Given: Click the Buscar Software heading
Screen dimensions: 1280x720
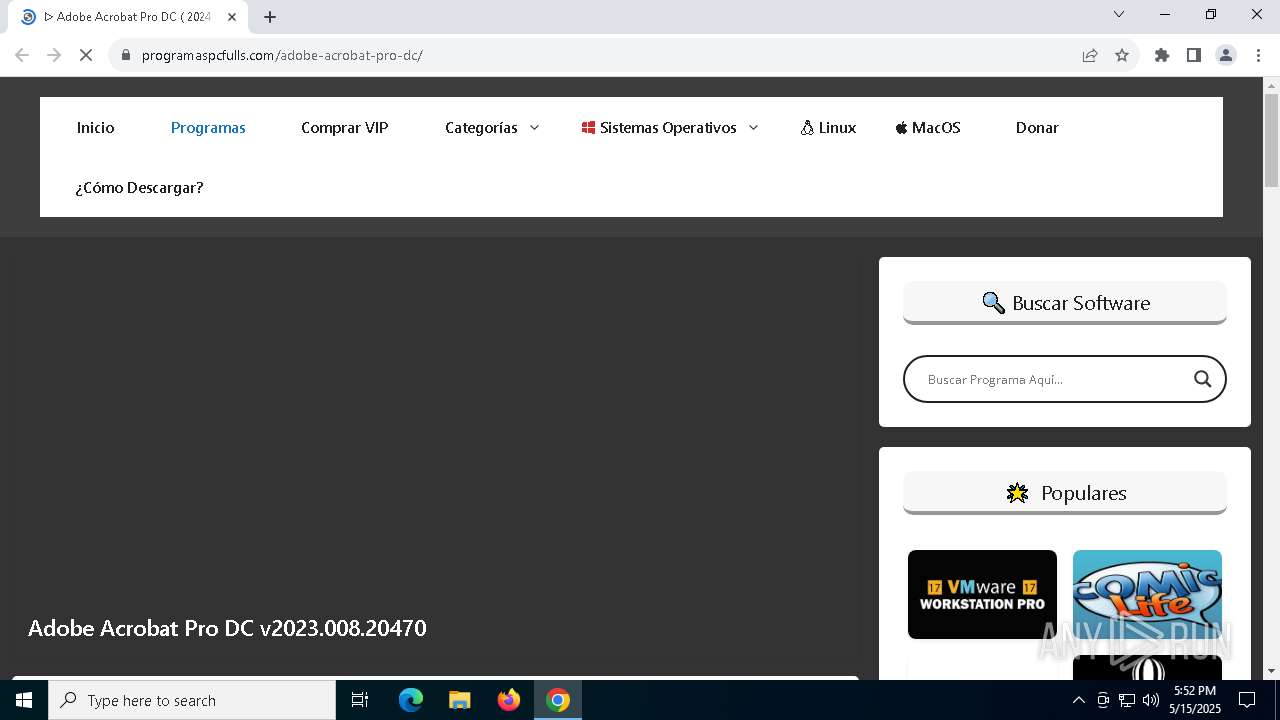Looking at the screenshot, I should (x=1065, y=303).
